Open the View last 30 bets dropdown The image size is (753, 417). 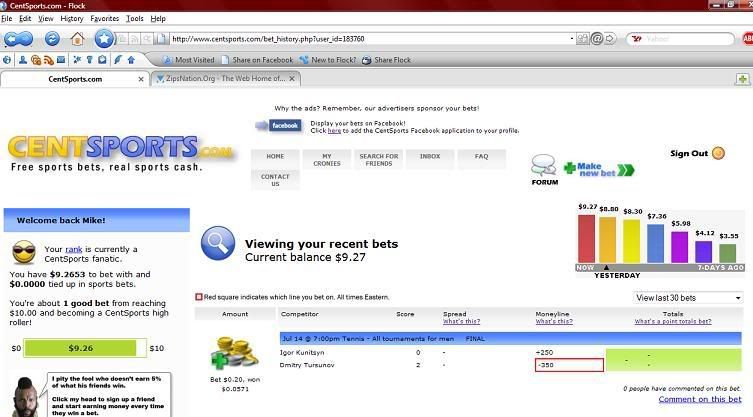coord(688,298)
